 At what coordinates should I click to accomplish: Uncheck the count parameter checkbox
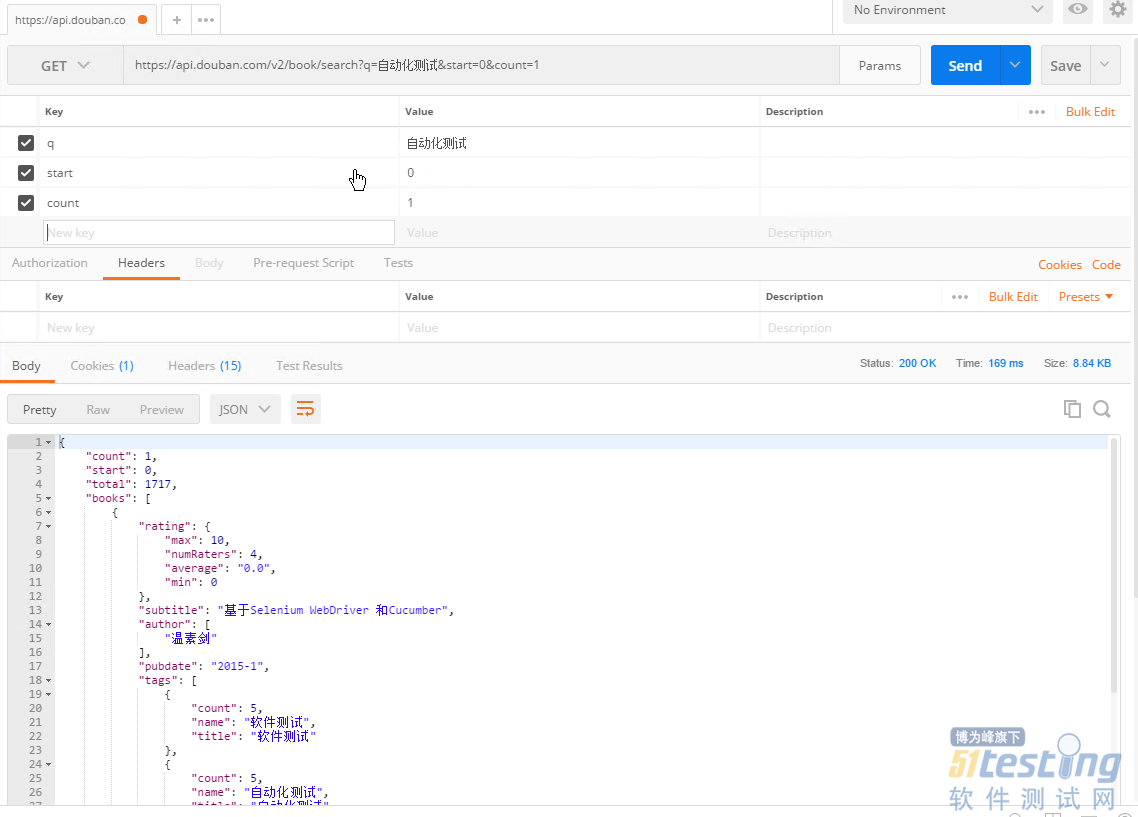26,202
